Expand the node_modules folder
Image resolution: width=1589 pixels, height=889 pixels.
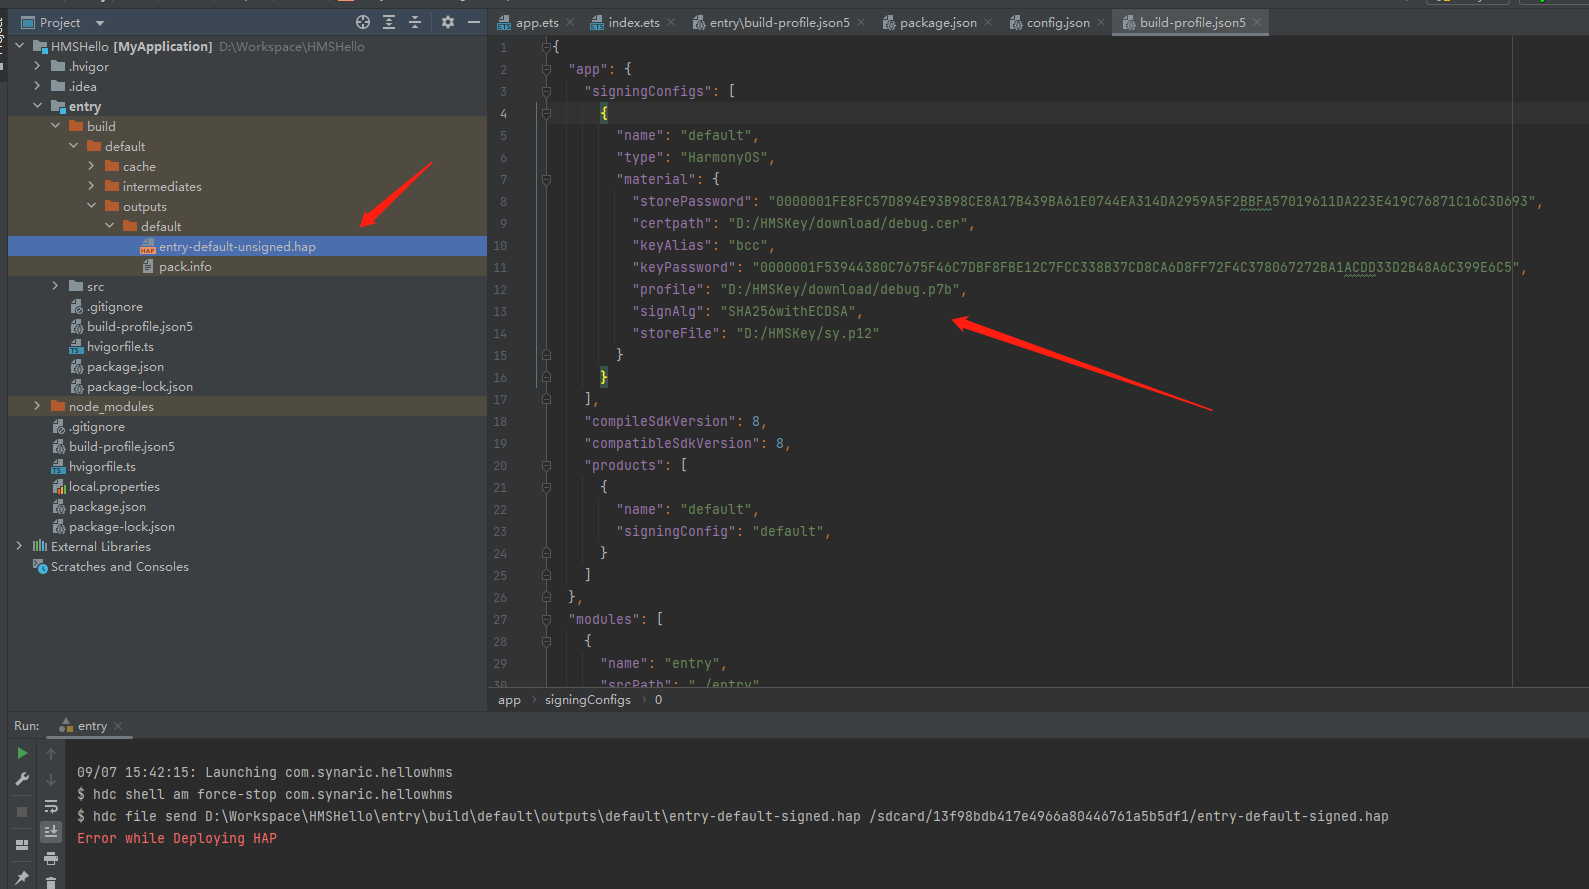tap(38, 406)
